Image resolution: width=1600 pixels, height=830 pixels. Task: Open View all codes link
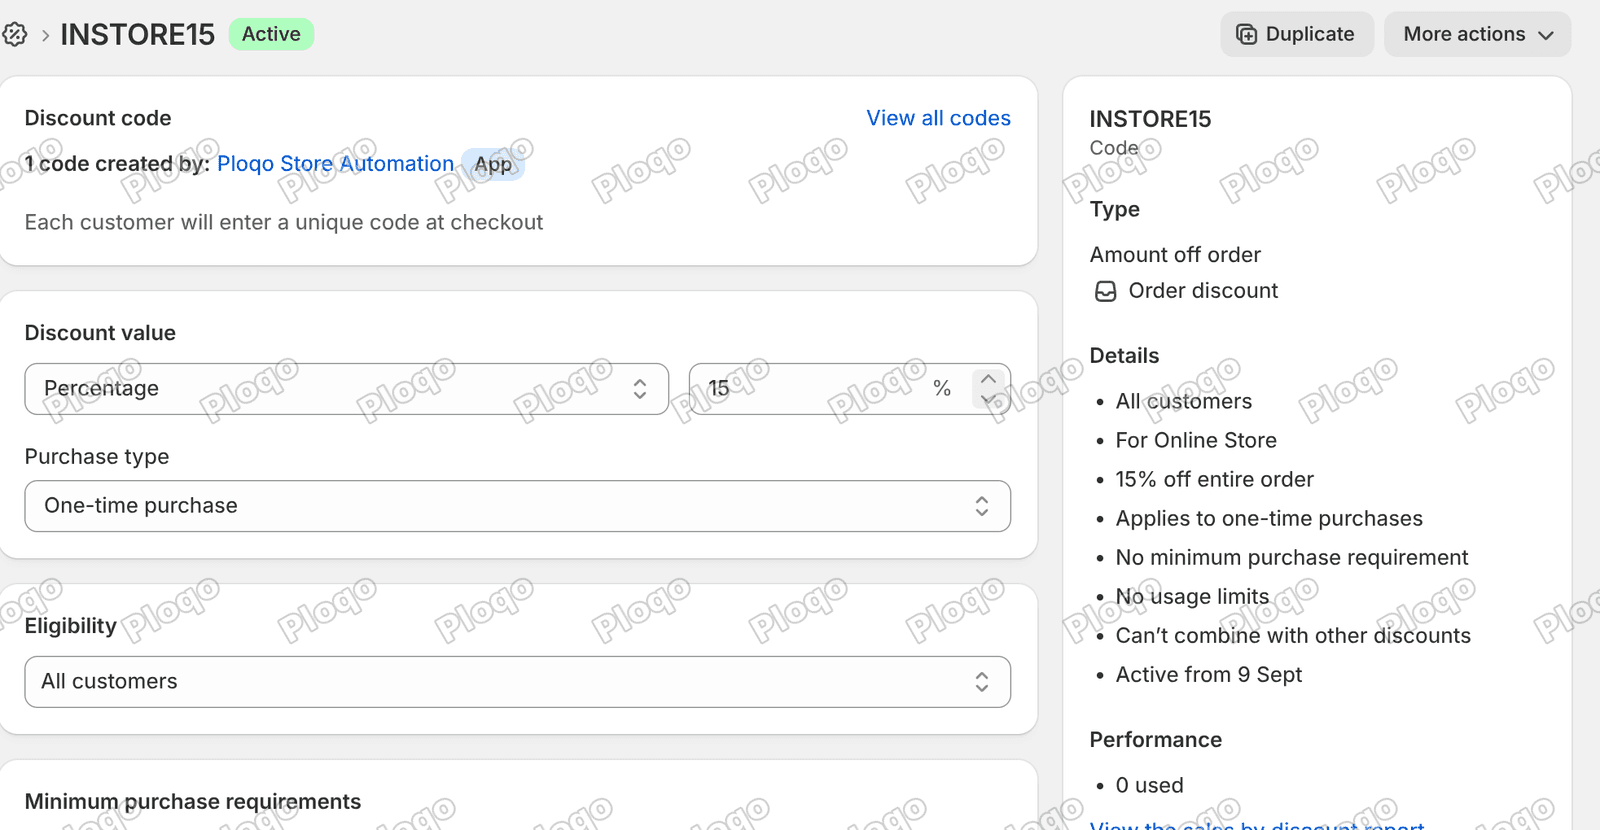point(938,118)
